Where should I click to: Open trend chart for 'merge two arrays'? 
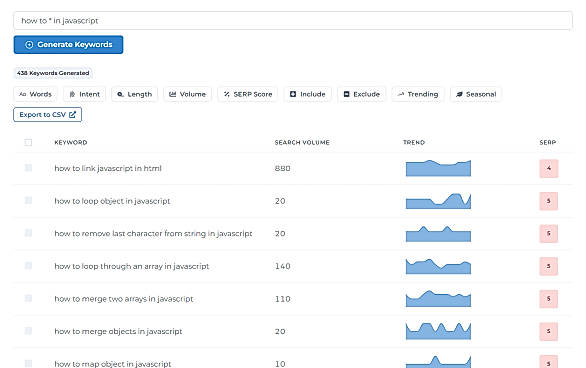438,299
